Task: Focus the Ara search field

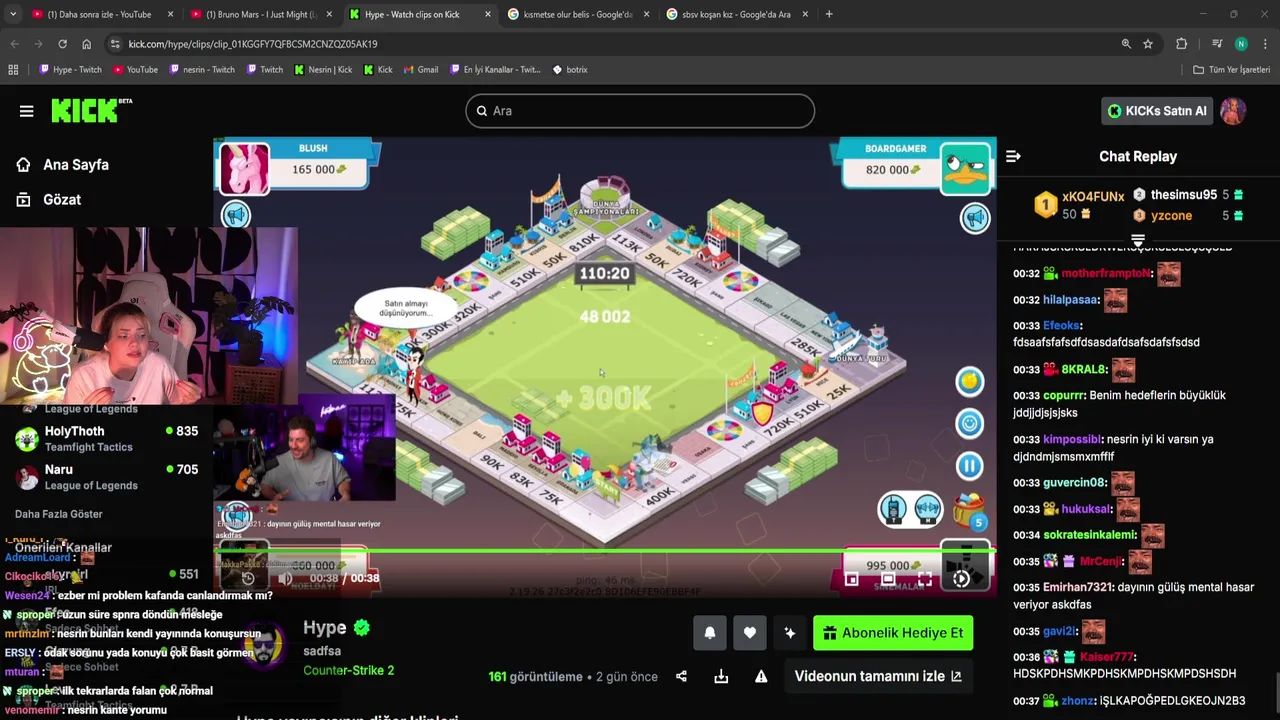Action: (x=640, y=111)
